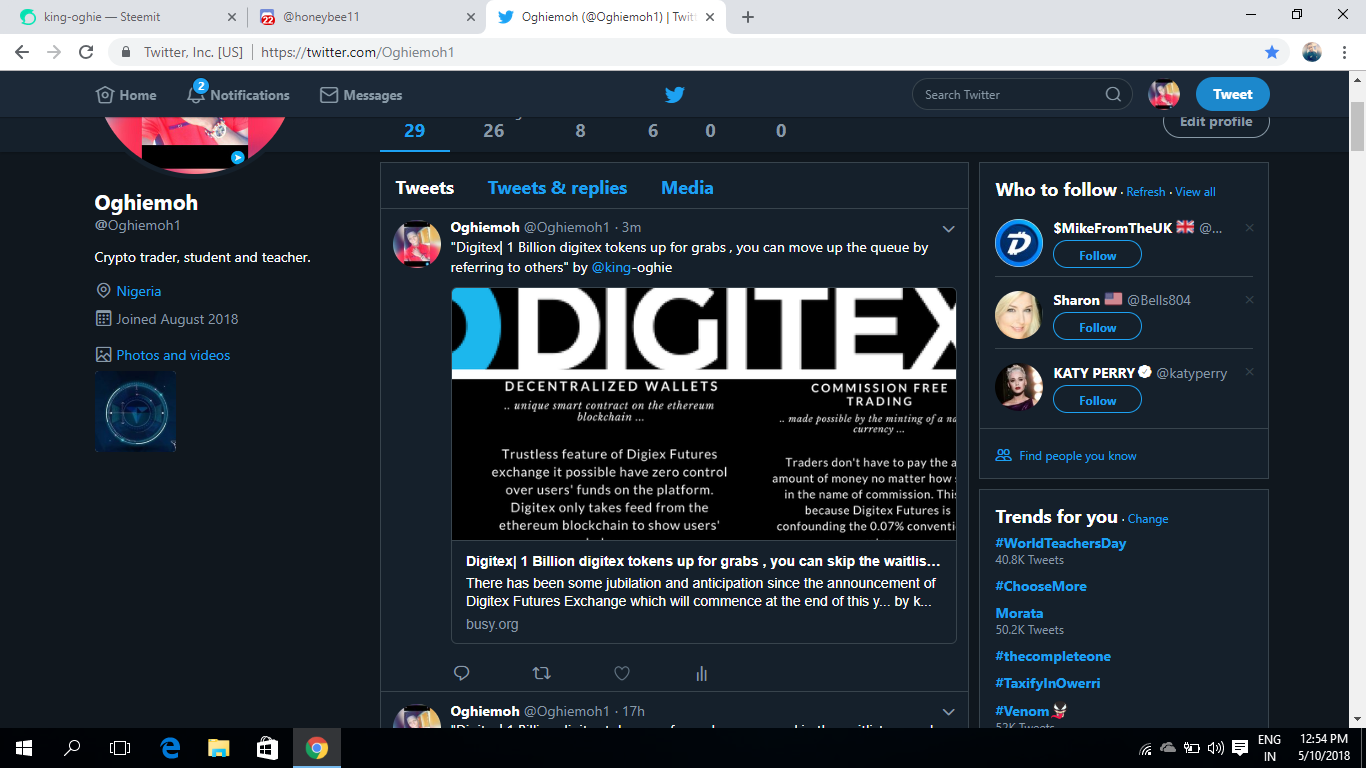Click the Twitter bird logo
1366x768 pixels.
(675, 95)
